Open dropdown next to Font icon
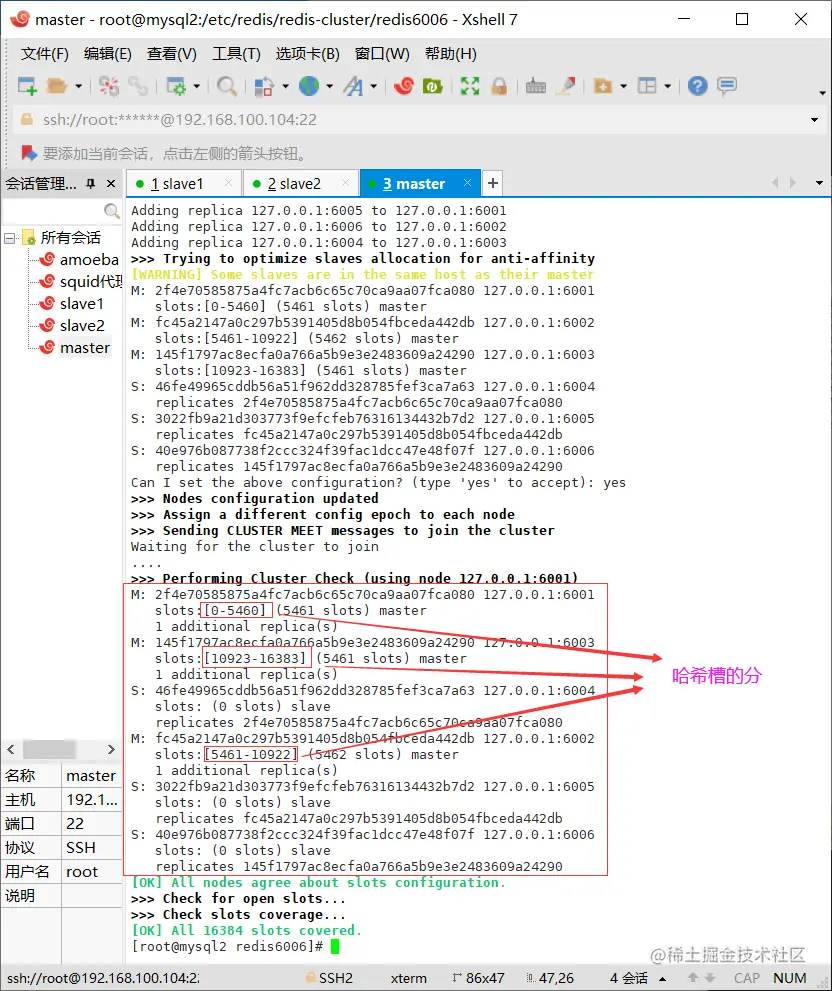This screenshot has height=991, width=832. tap(374, 86)
